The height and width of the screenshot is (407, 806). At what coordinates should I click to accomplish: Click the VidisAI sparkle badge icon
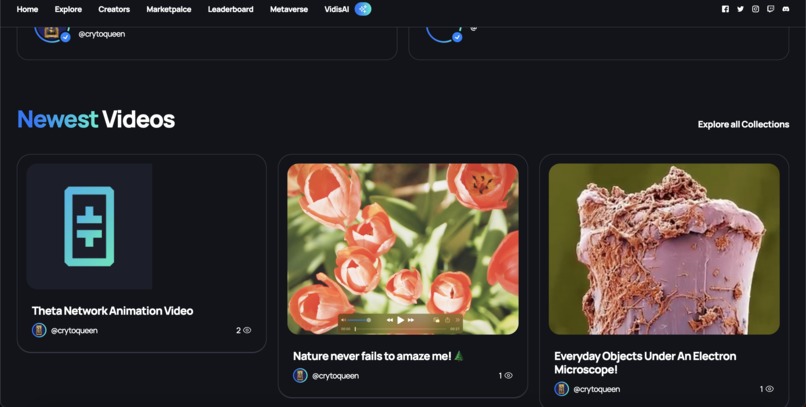coord(363,9)
